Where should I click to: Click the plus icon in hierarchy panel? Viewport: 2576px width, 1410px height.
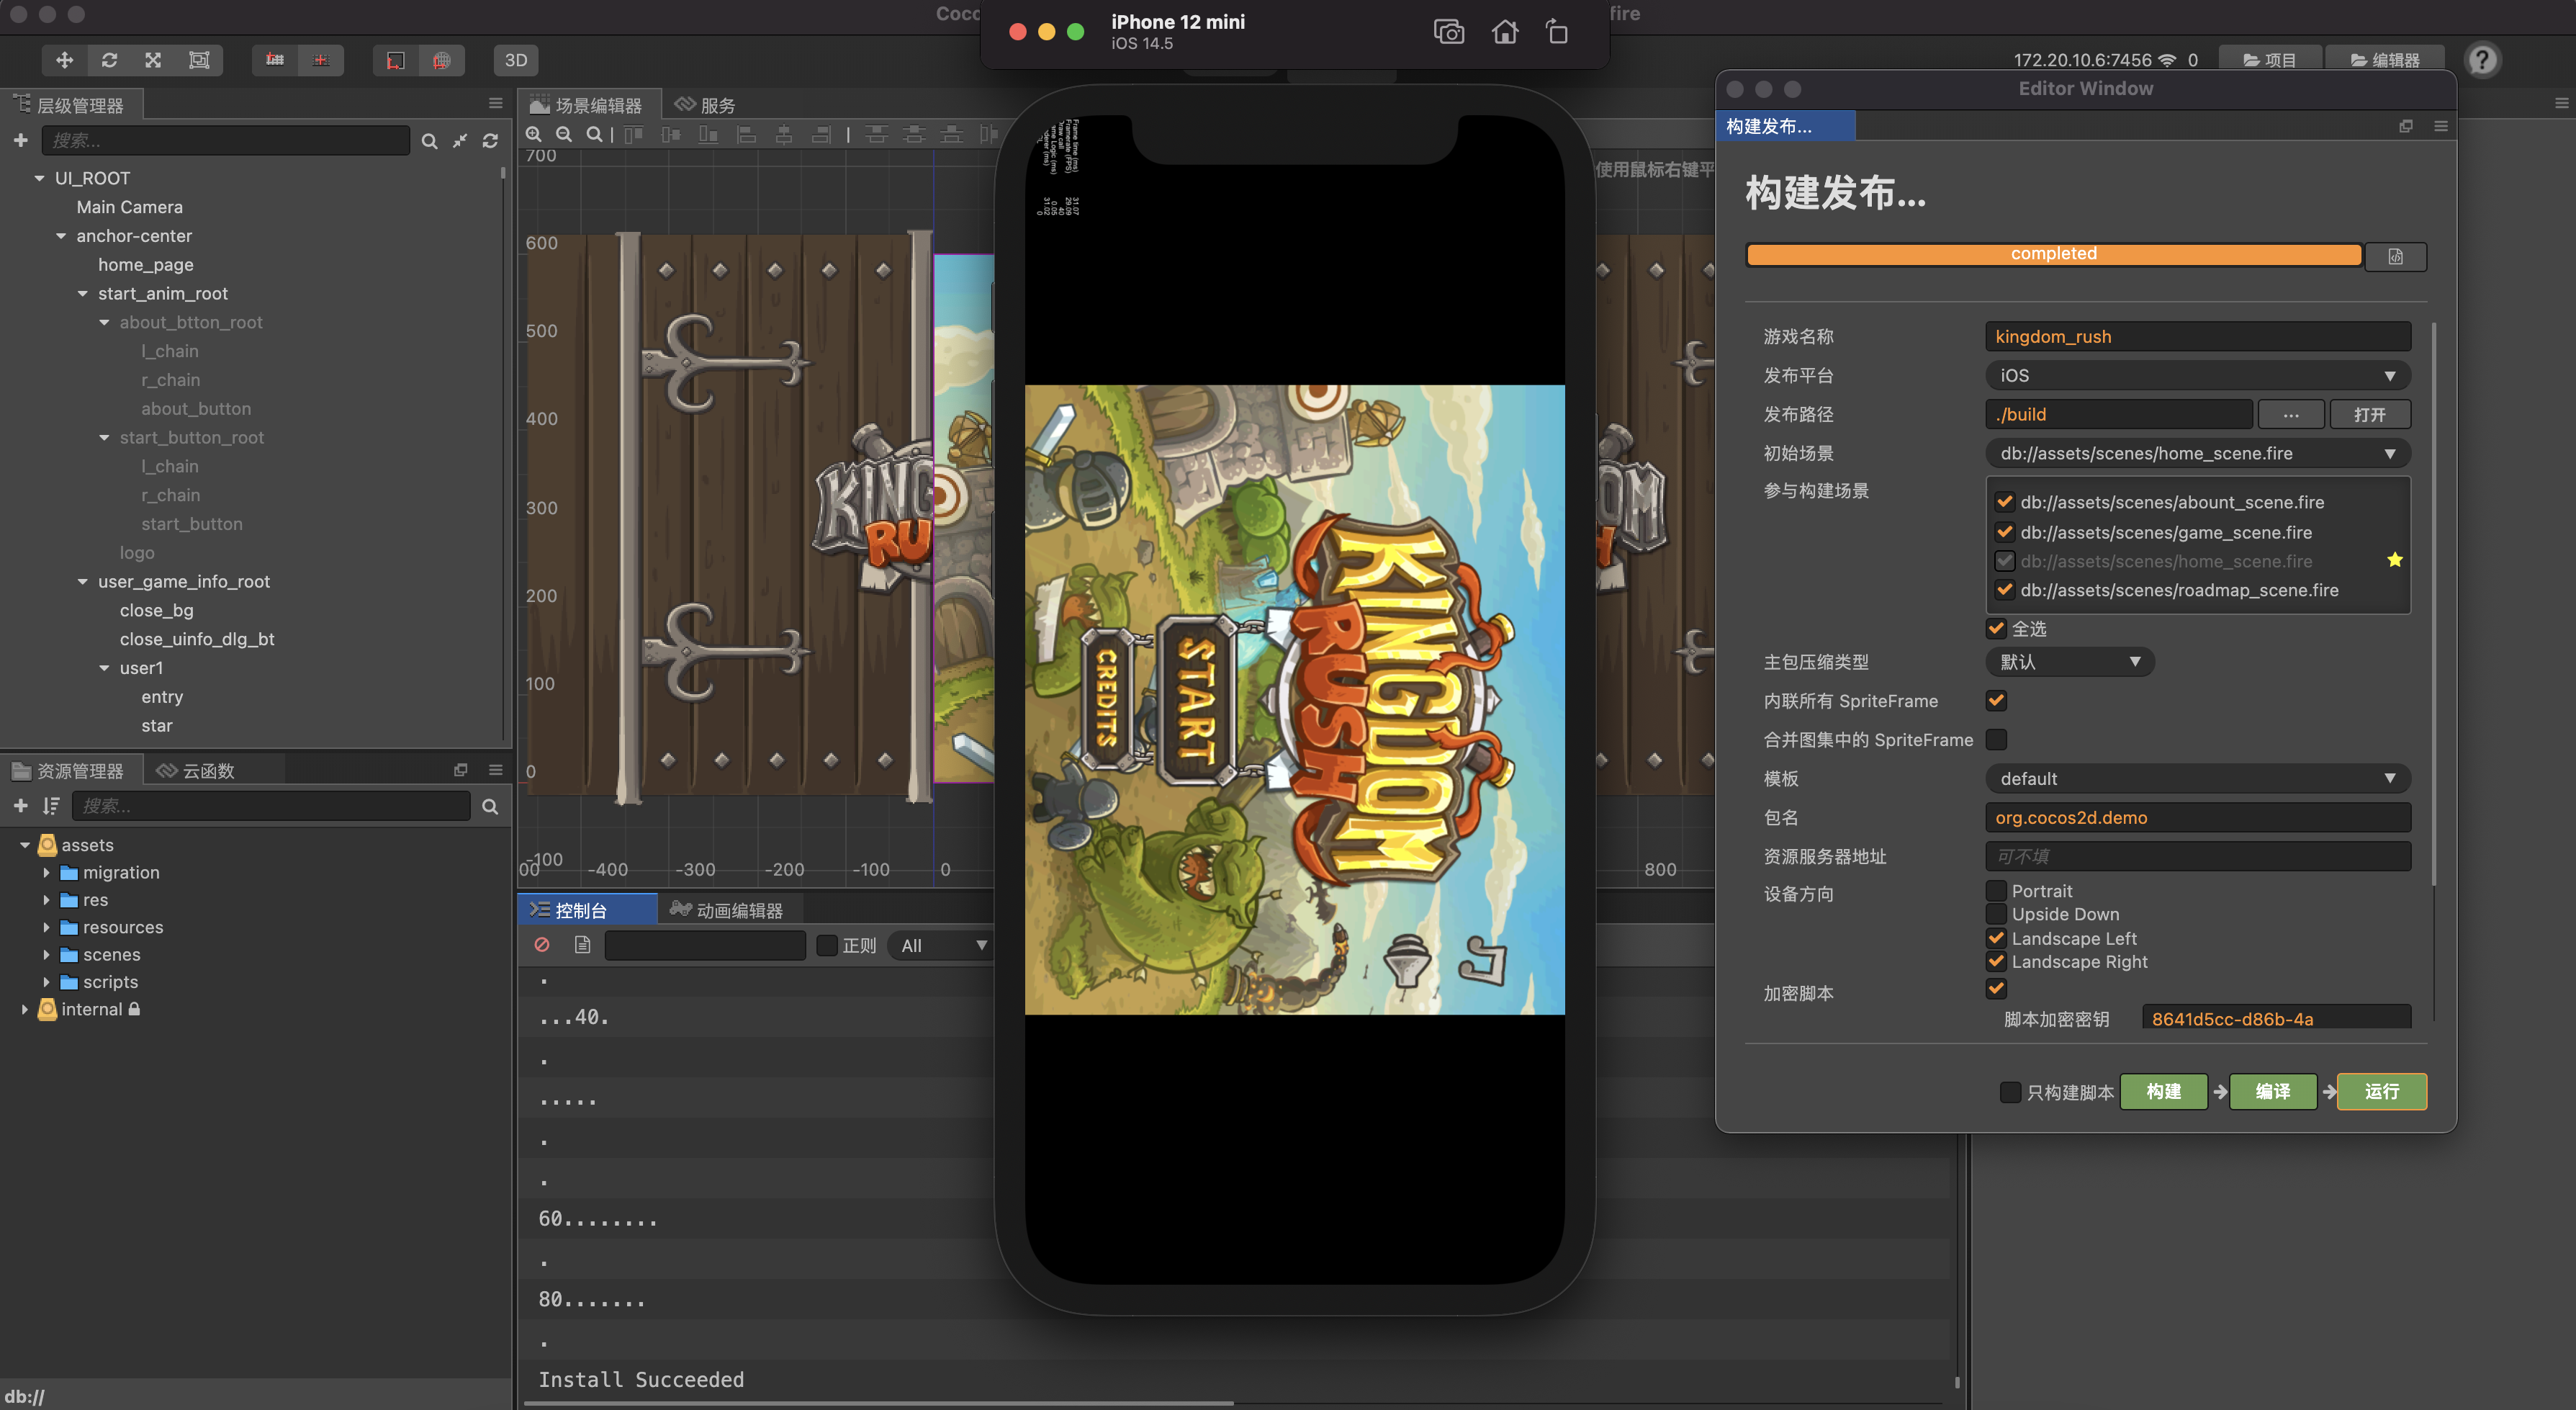pyautogui.click(x=21, y=140)
